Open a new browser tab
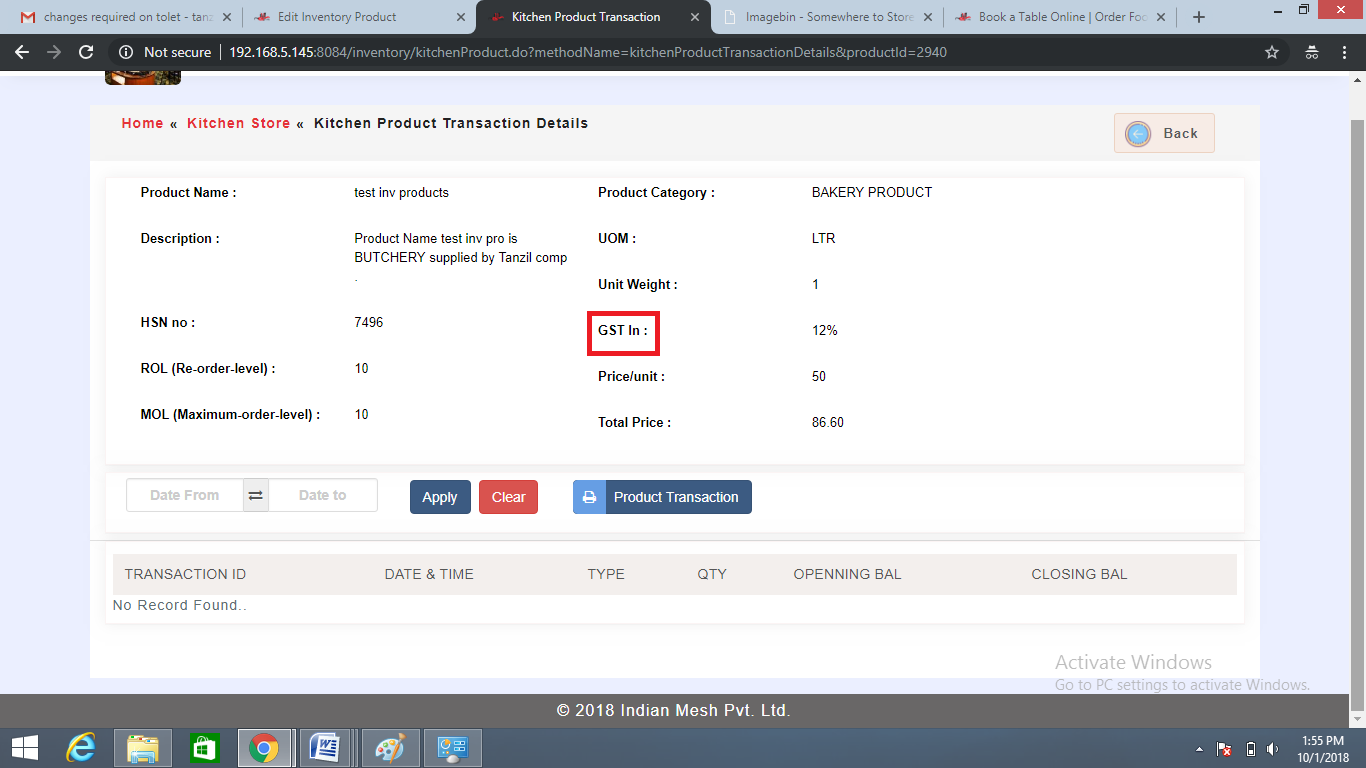Image resolution: width=1366 pixels, height=768 pixels. tap(1199, 17)
